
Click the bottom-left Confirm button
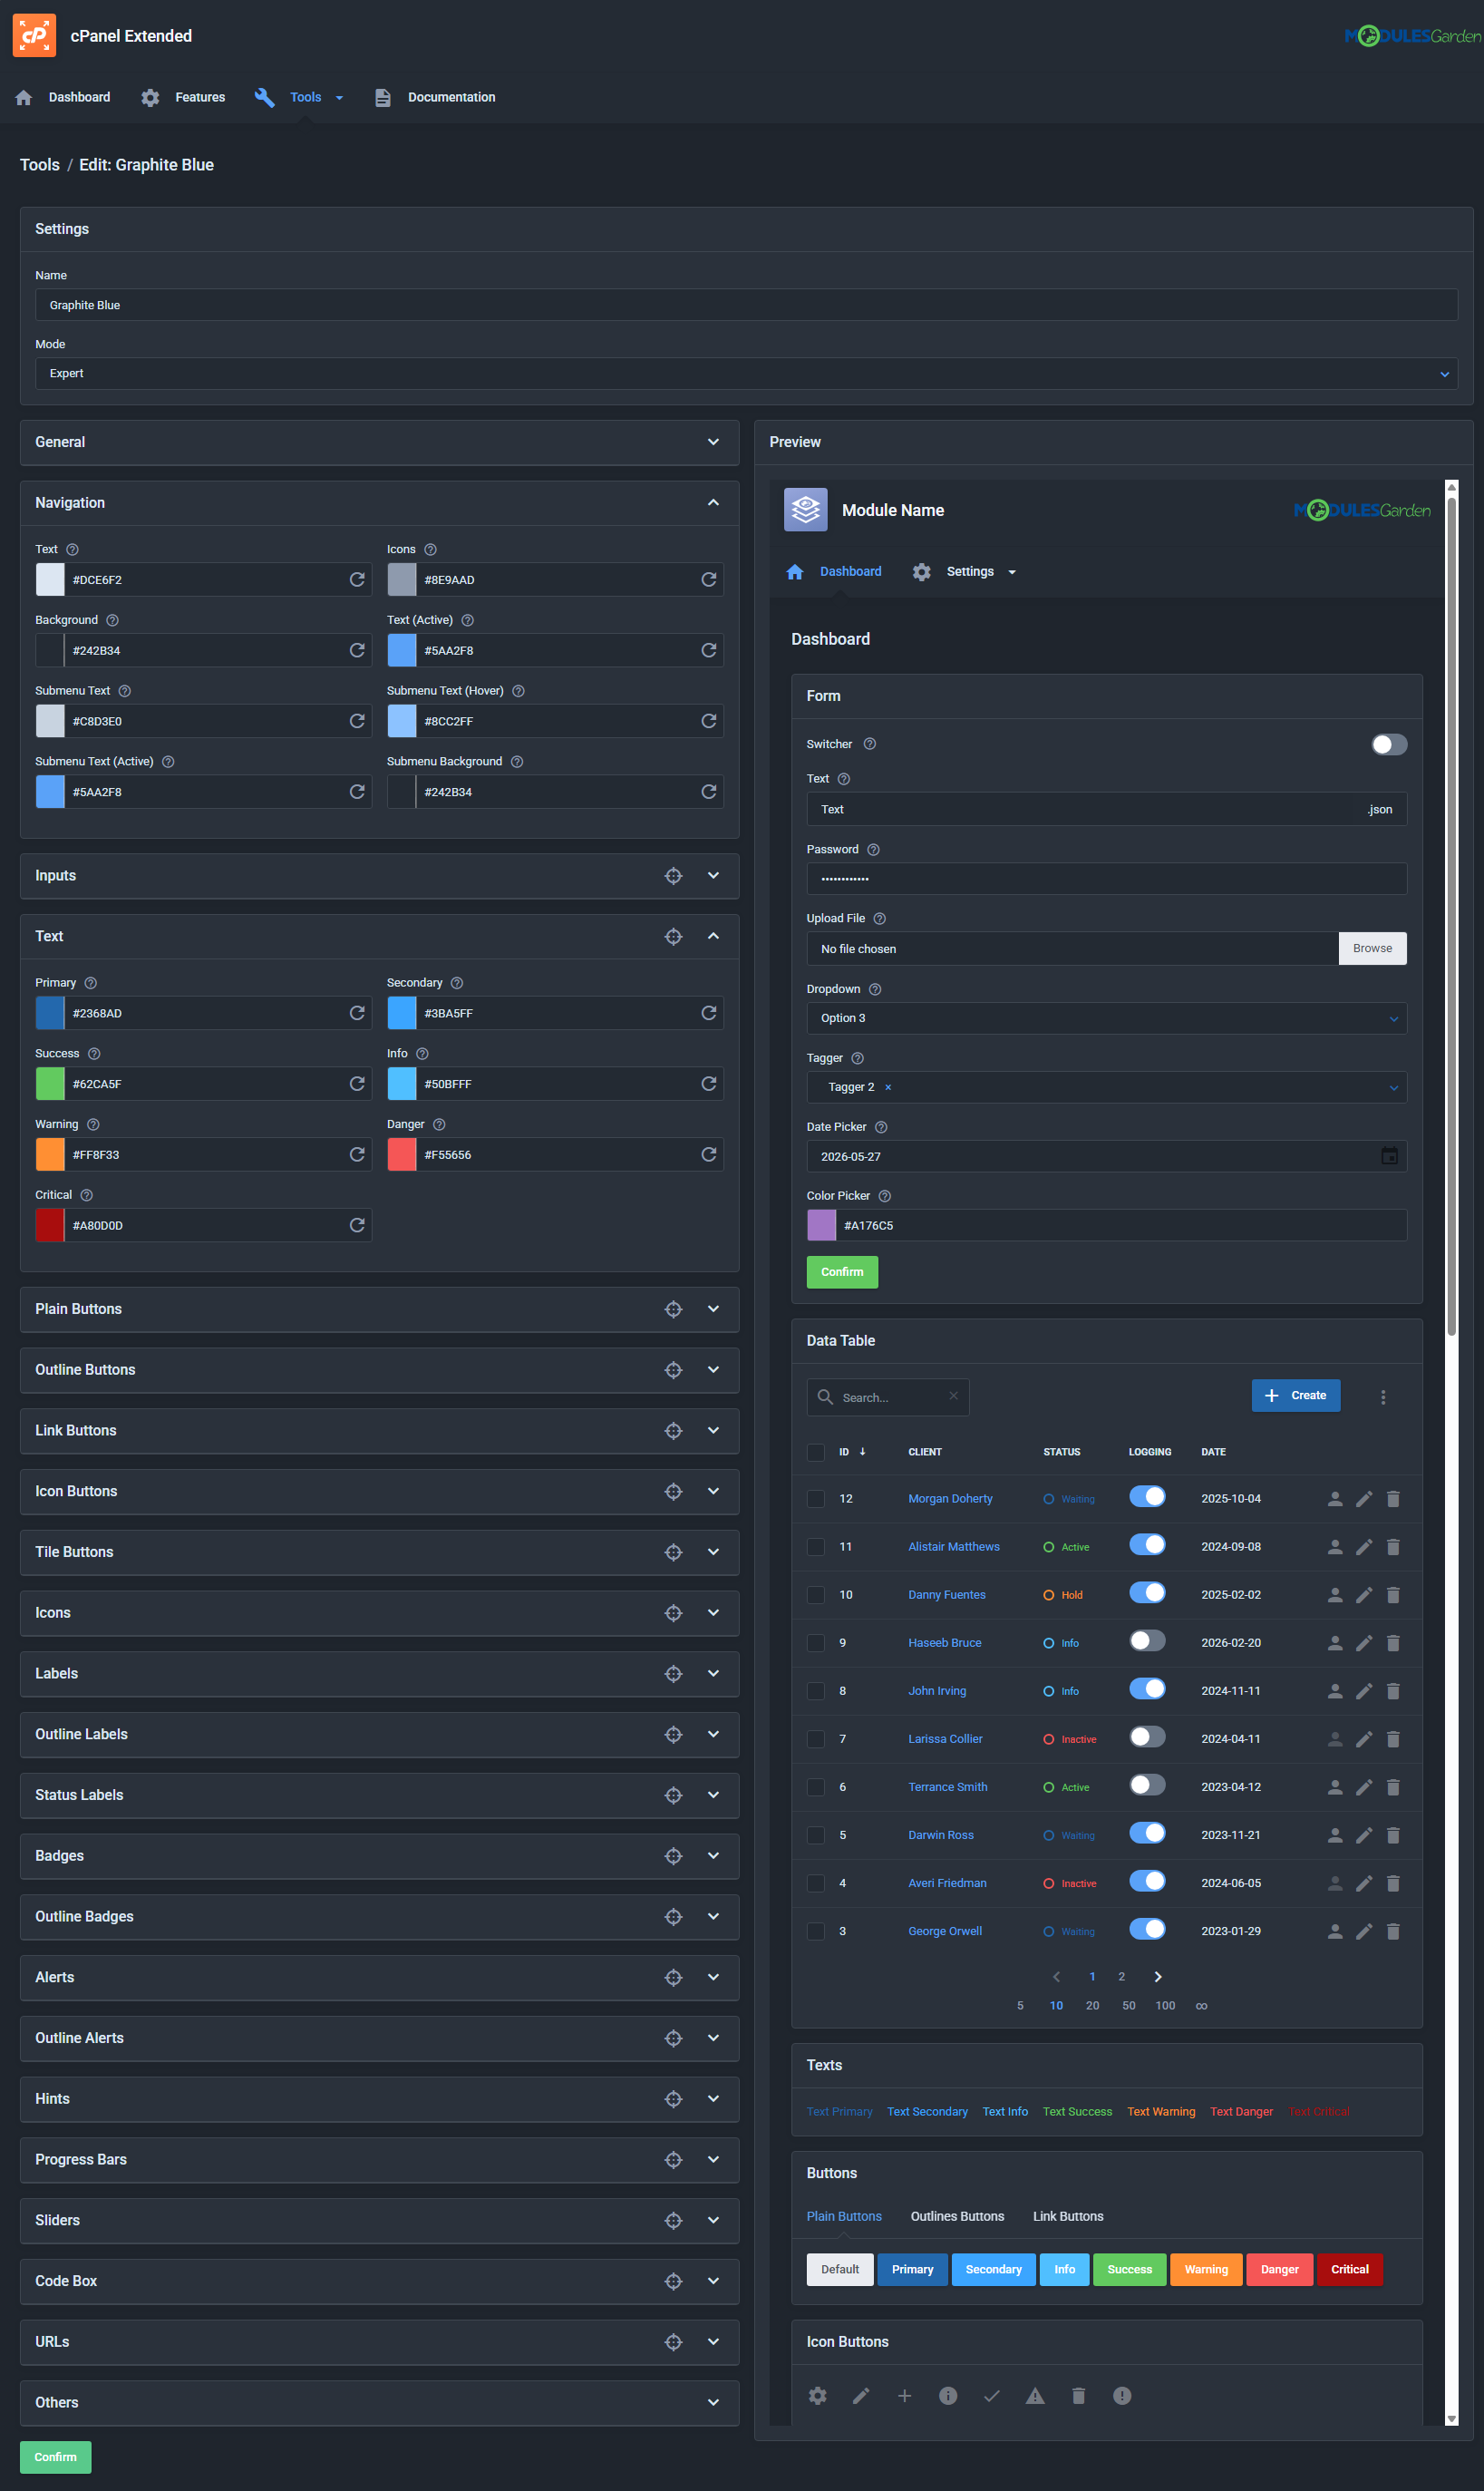[x=55, y=2457]
